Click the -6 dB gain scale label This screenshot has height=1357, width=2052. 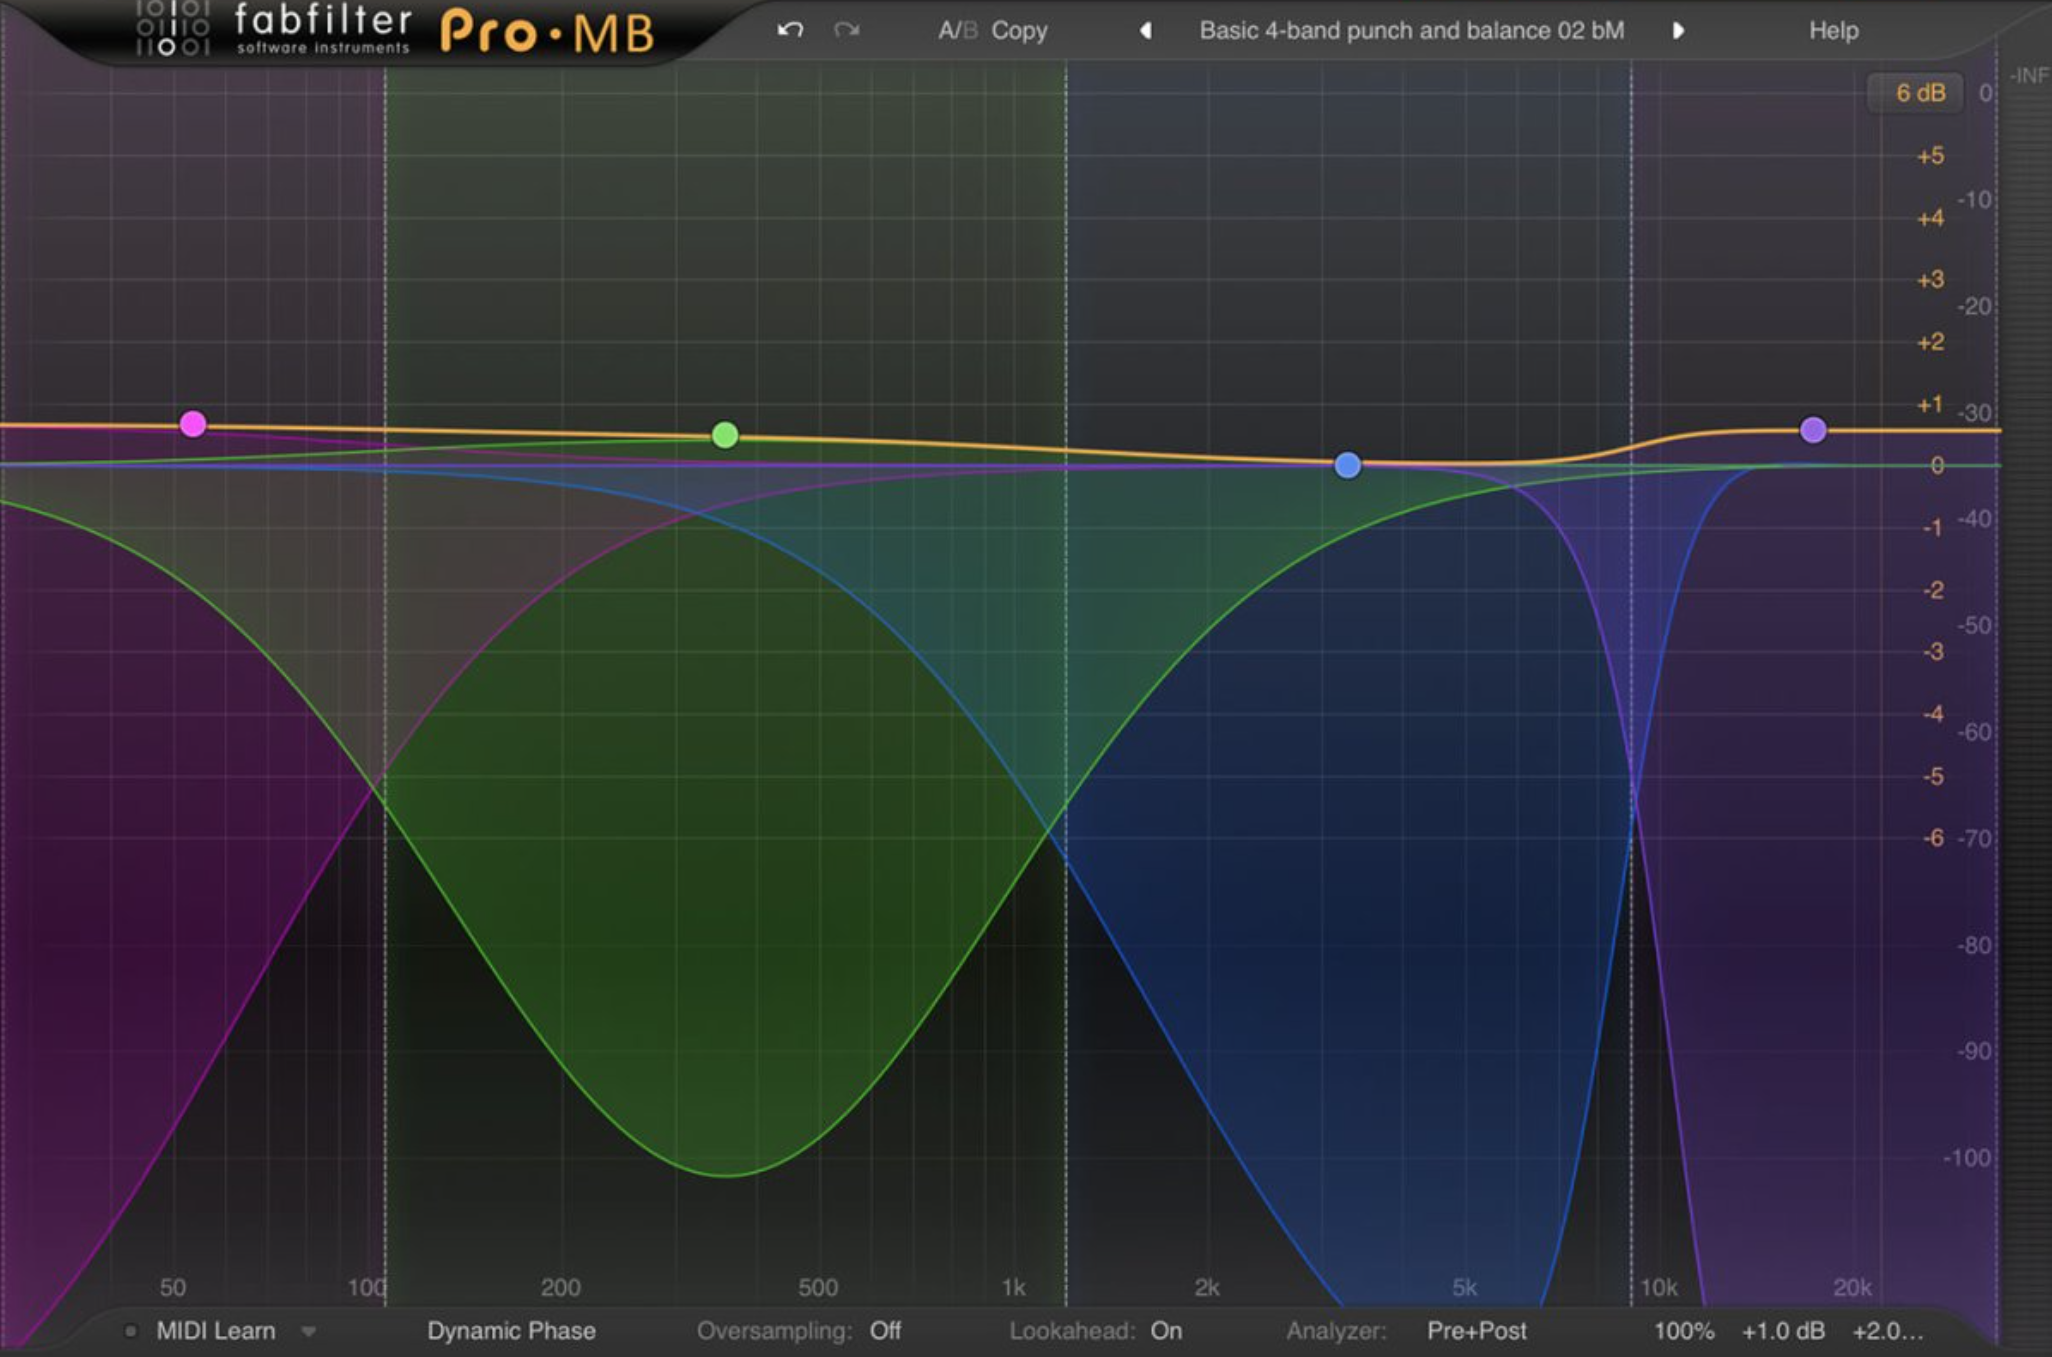point(1934,837)
